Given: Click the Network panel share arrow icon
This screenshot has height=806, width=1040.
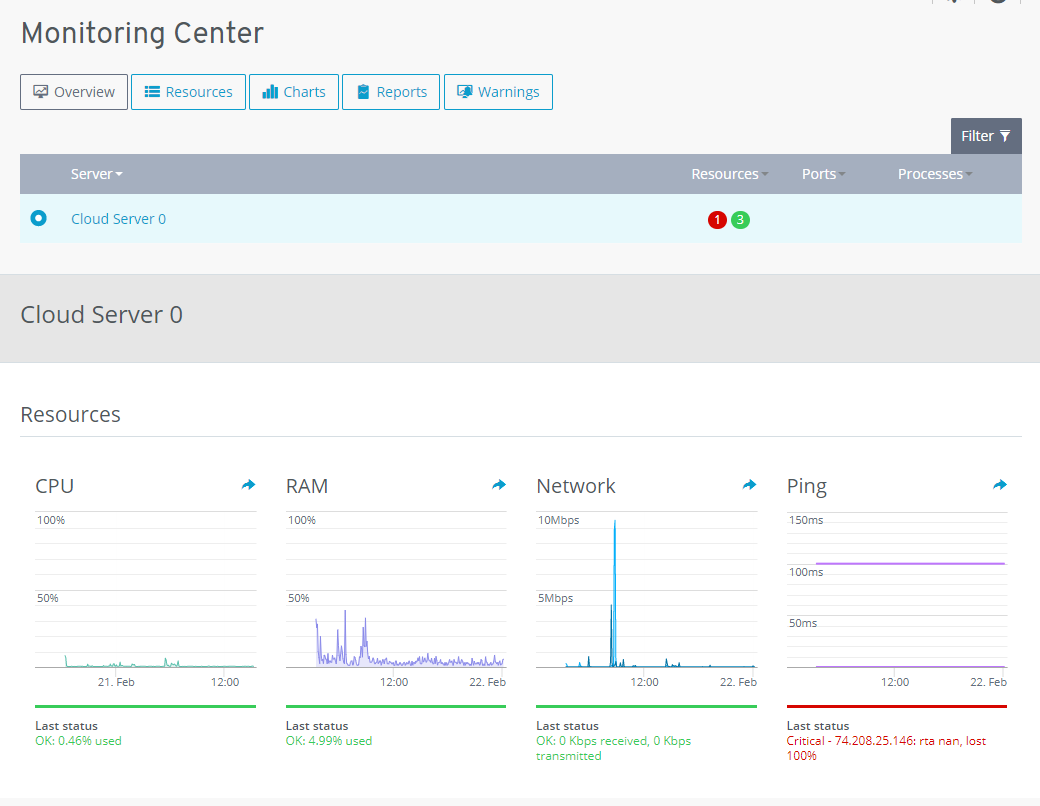Looking at the screenshot, I should click(749, 485).
